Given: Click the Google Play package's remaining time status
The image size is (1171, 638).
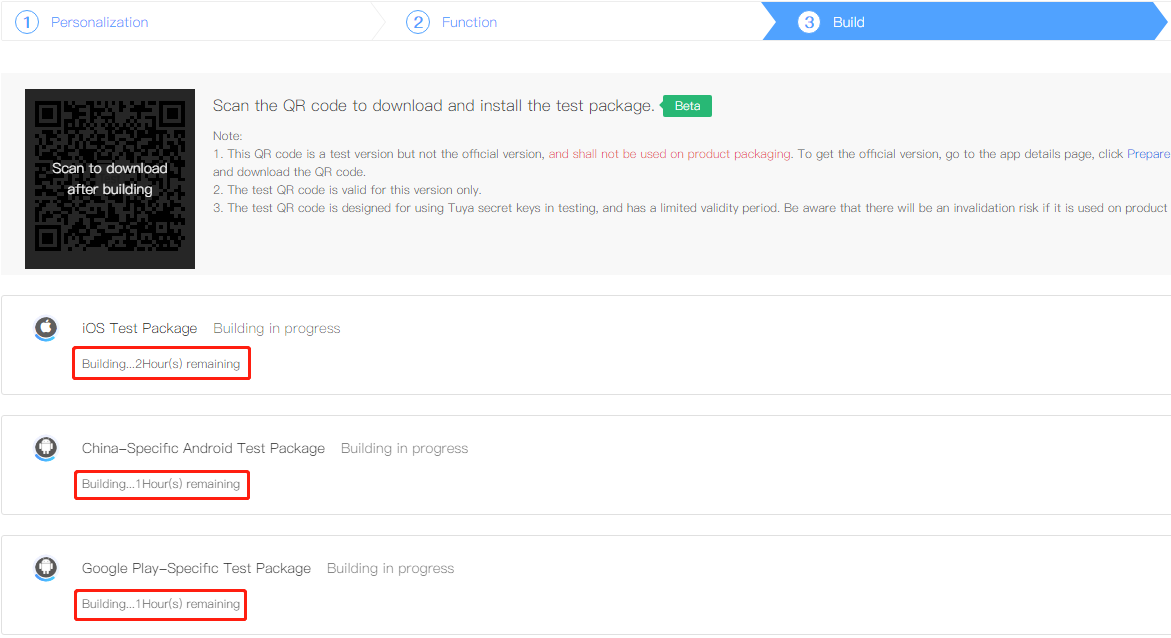Looking at the screenshot, I should coord(161,604).
